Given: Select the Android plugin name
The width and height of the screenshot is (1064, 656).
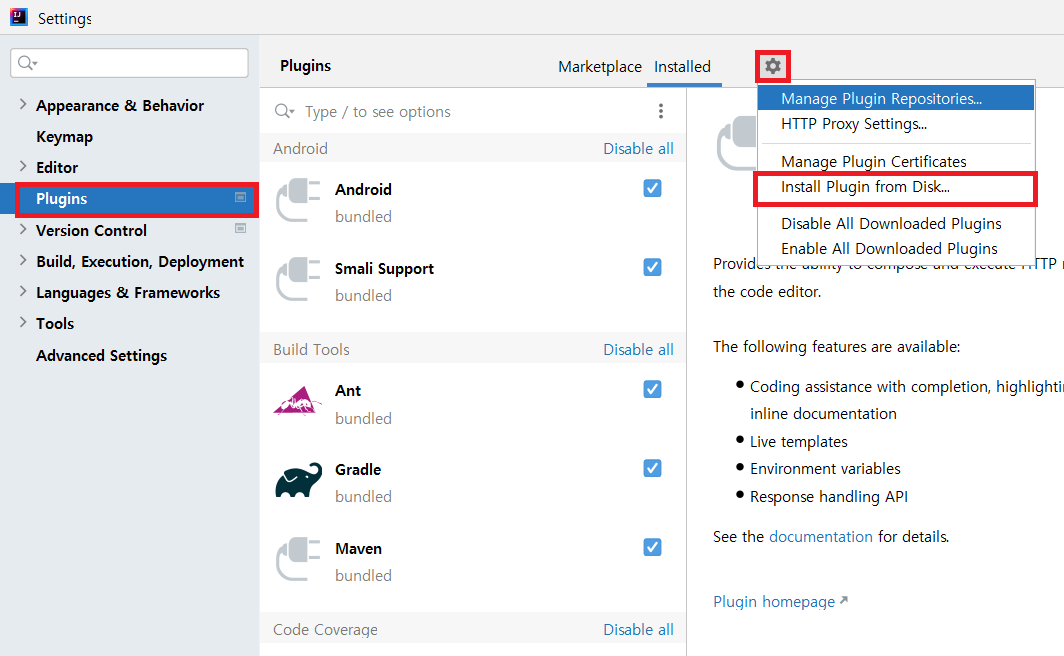Looking at the screenshot, I should [x=363, y=189].
